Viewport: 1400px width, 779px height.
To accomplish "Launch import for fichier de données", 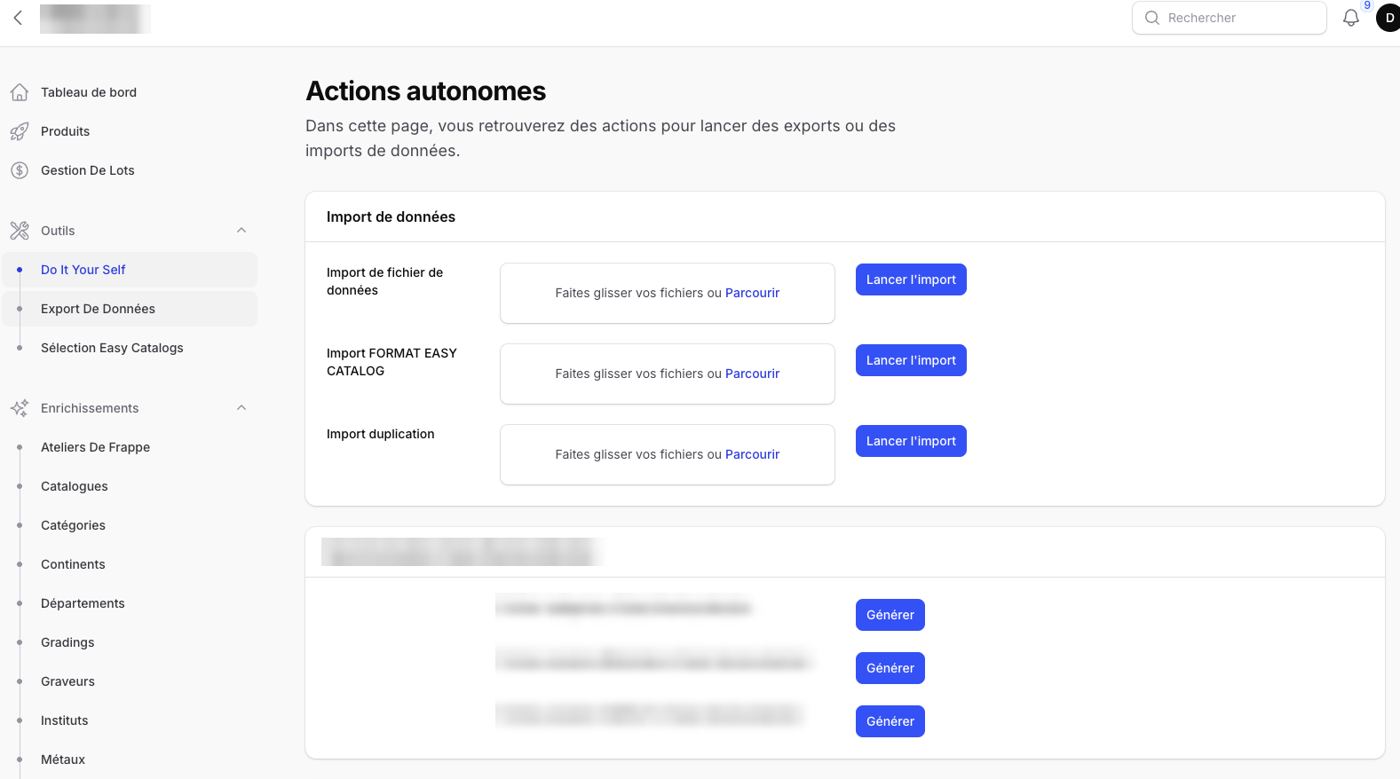I will click(911, 280).
